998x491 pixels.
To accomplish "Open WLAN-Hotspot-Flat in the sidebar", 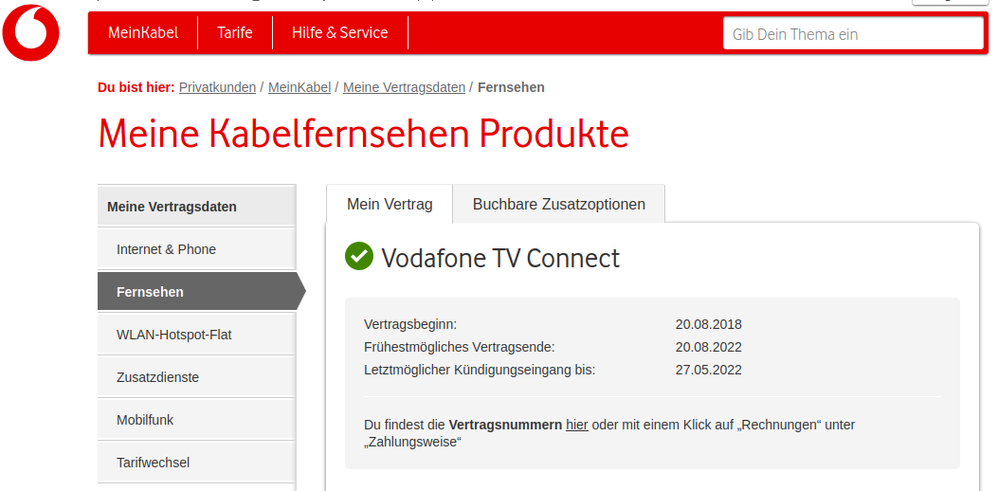I will pyautogui.click(x=197, y=334).
